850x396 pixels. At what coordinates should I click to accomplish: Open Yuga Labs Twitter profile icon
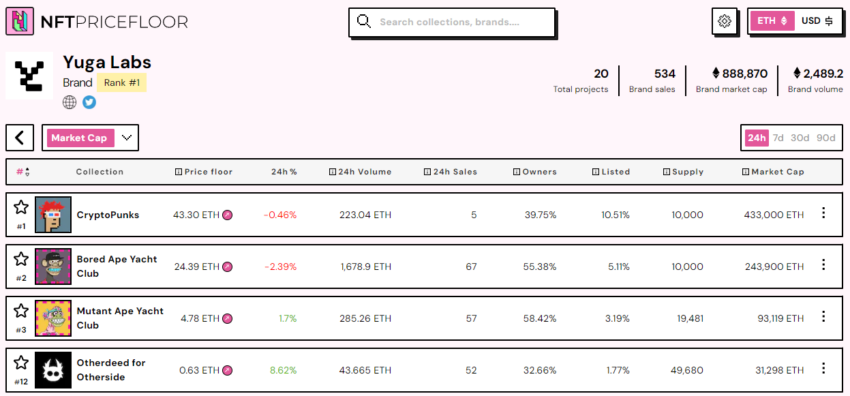click(x=89, y=102)
